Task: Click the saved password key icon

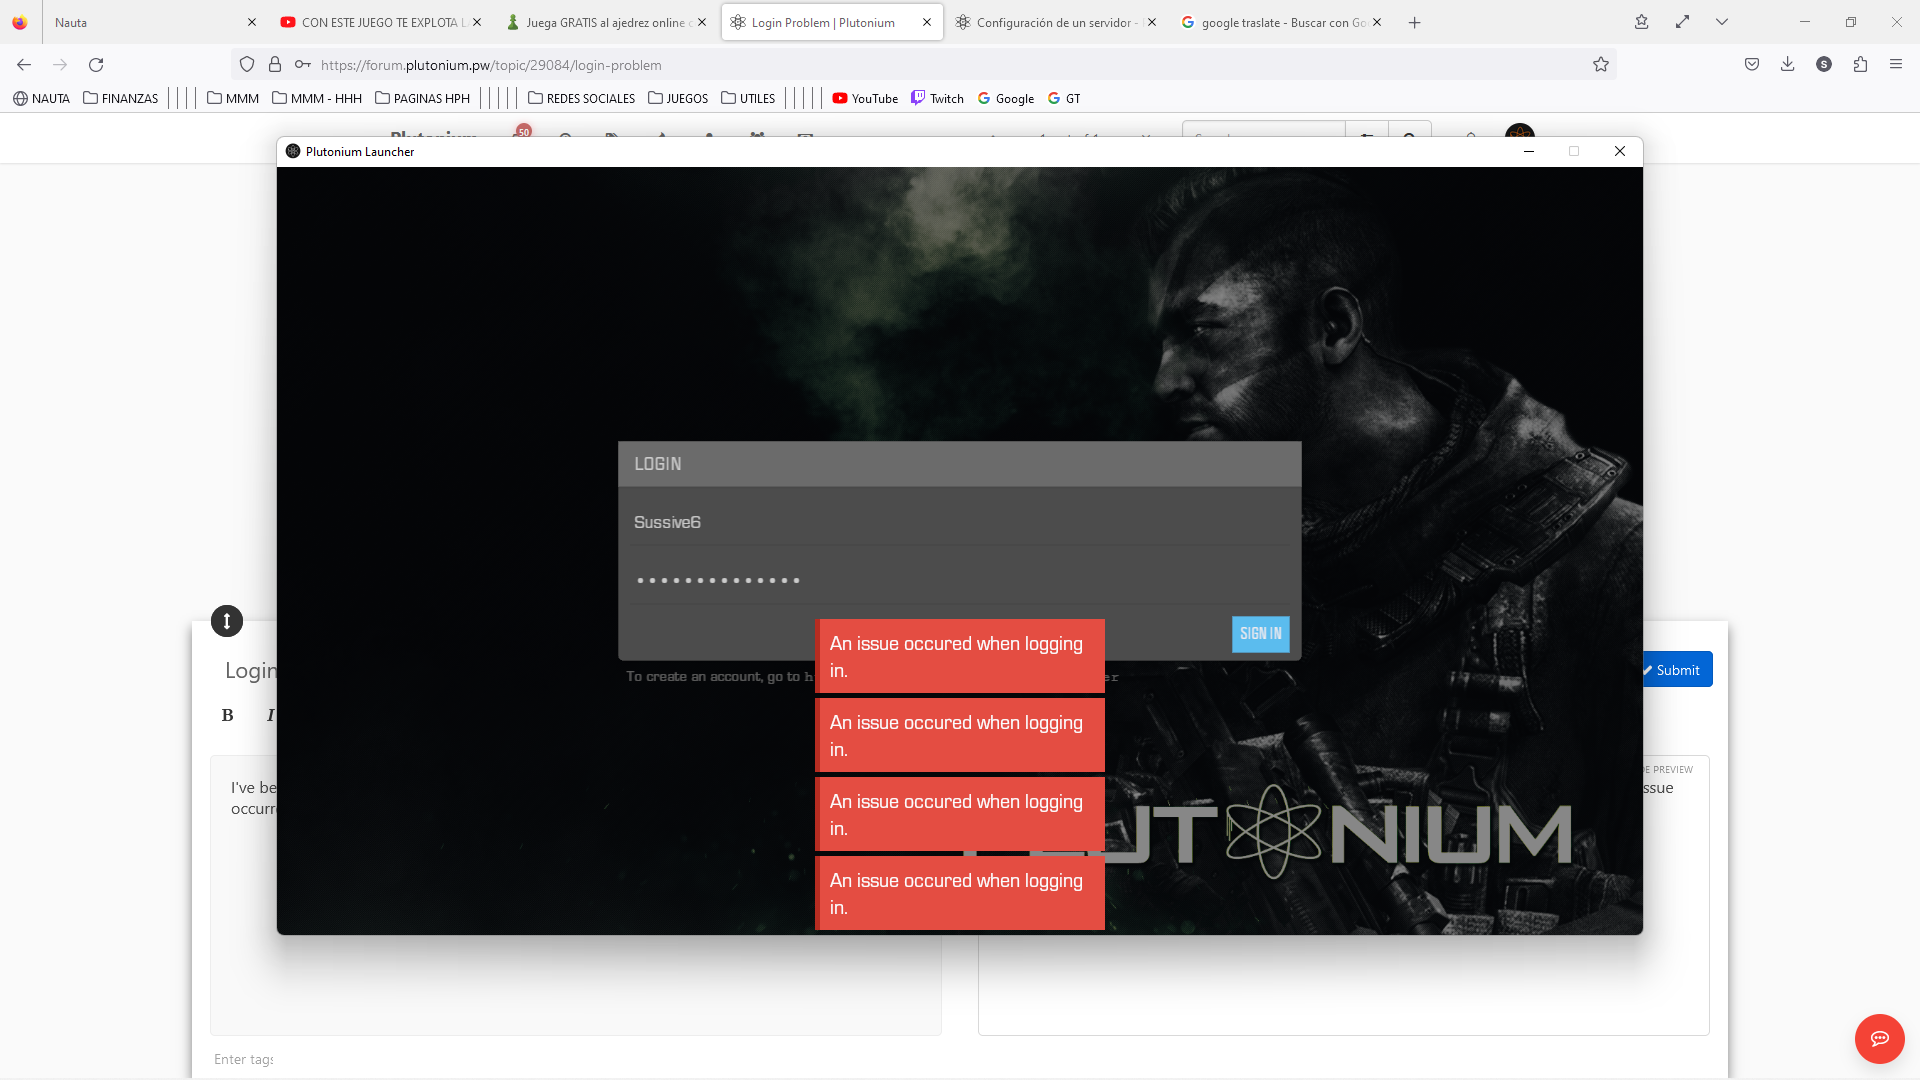Action: point(302,65)
